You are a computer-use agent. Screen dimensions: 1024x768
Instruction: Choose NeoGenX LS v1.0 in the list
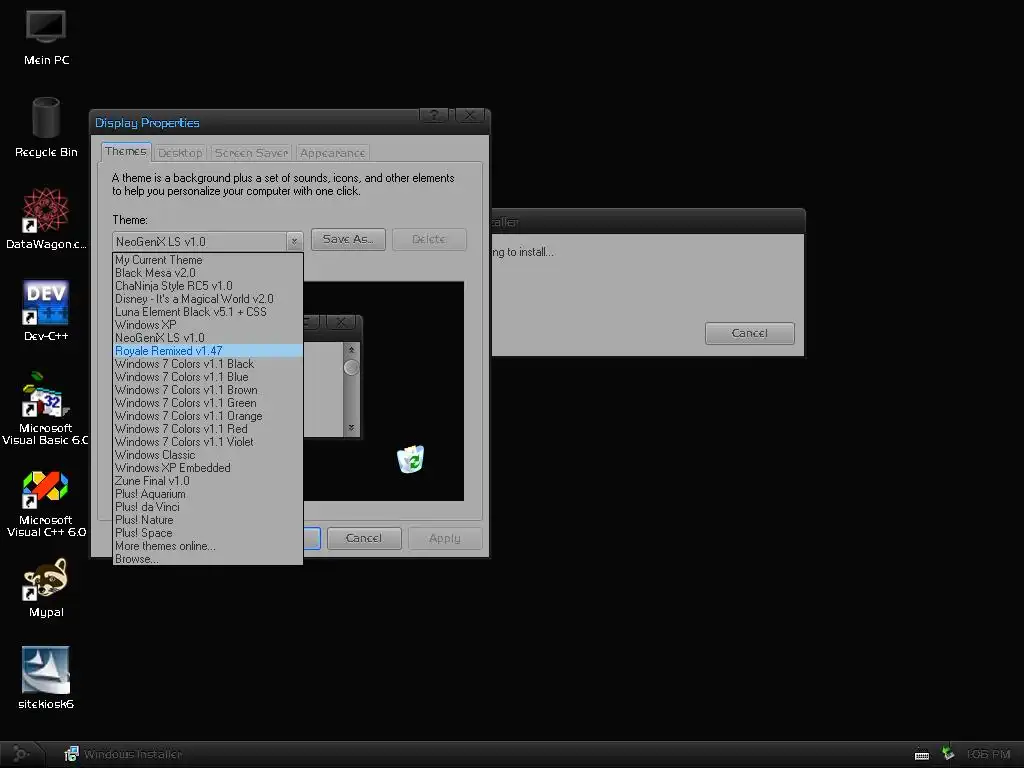point(208,338)
